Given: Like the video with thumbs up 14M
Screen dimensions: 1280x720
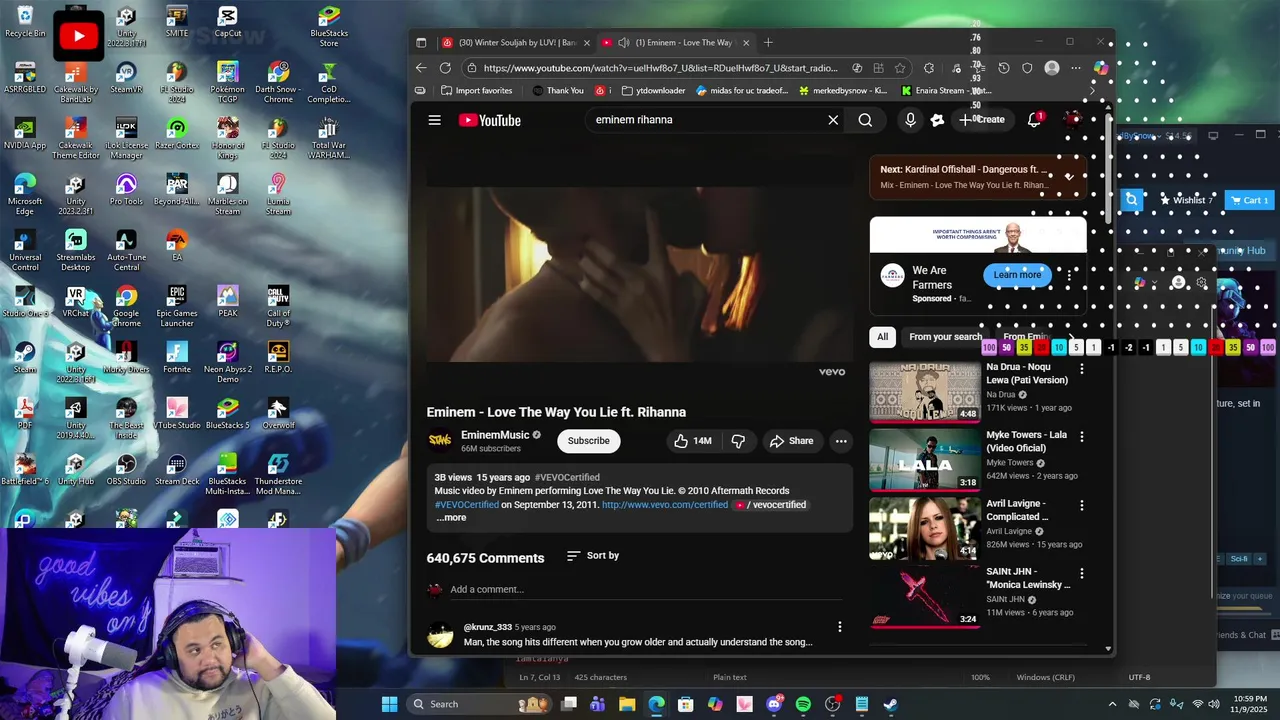Looking at the screenshot, I should click(x=694, y=441).
